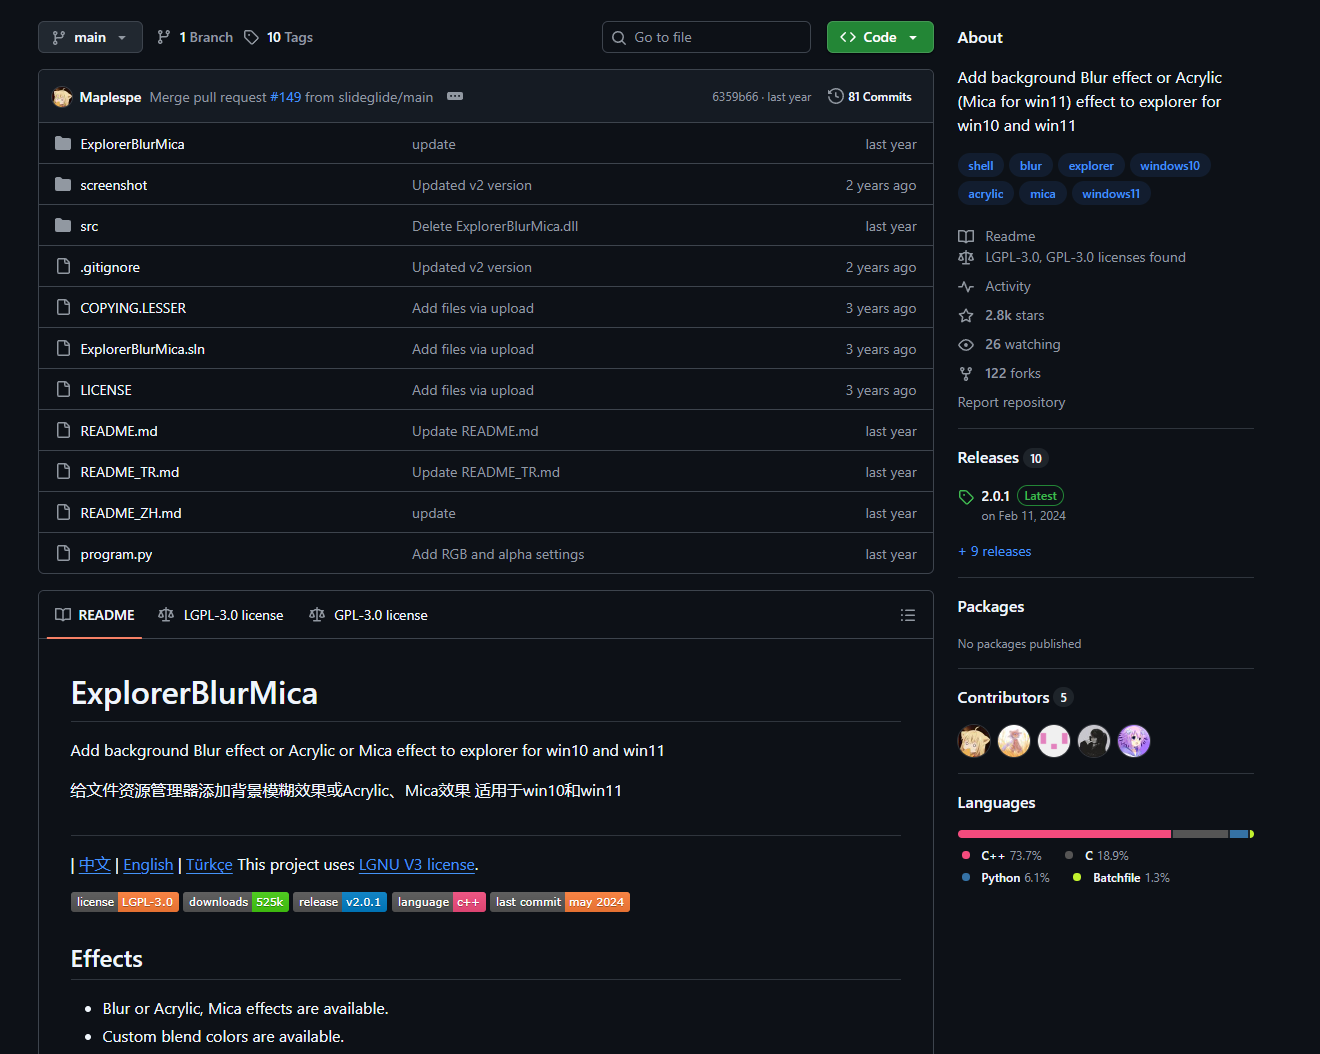Open program.py file
Viewport: 1320px width, 1054px height.
click(x=116, y=554)
